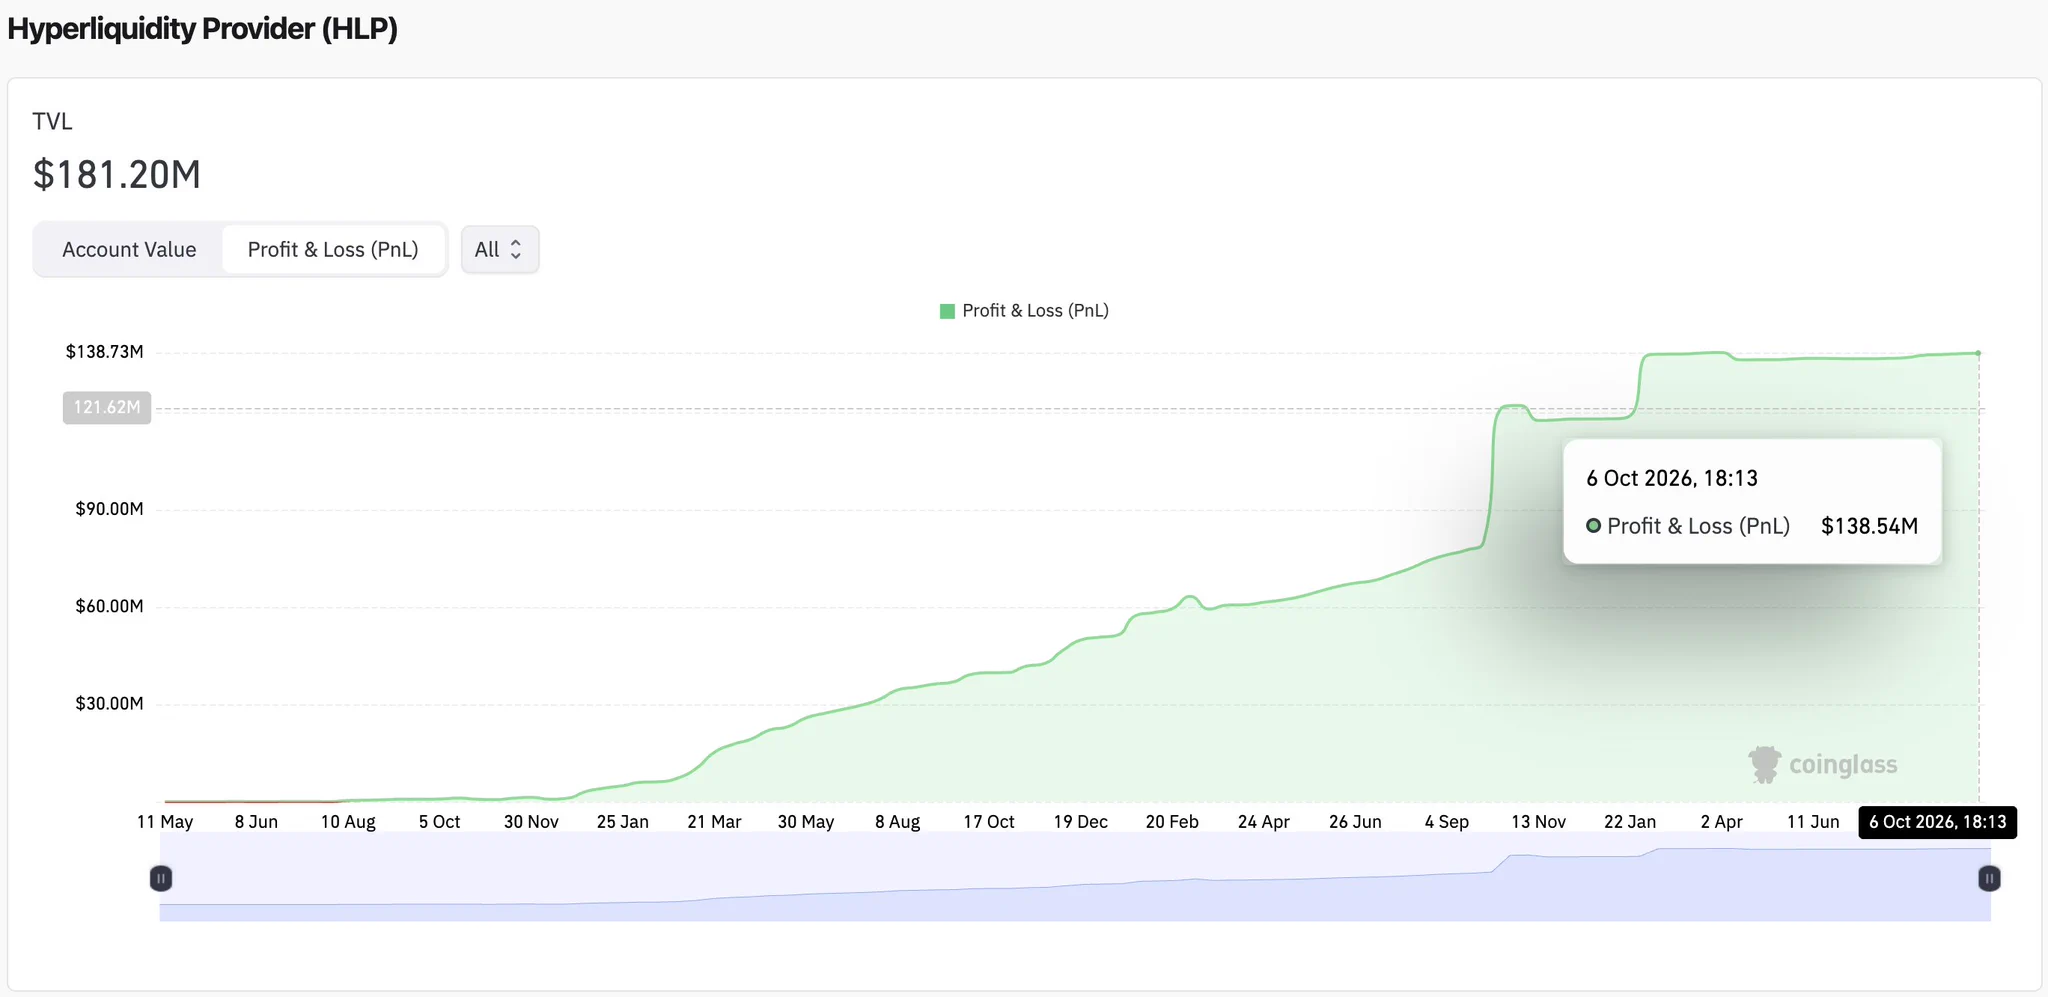Click the right range slider handle

1989,878
